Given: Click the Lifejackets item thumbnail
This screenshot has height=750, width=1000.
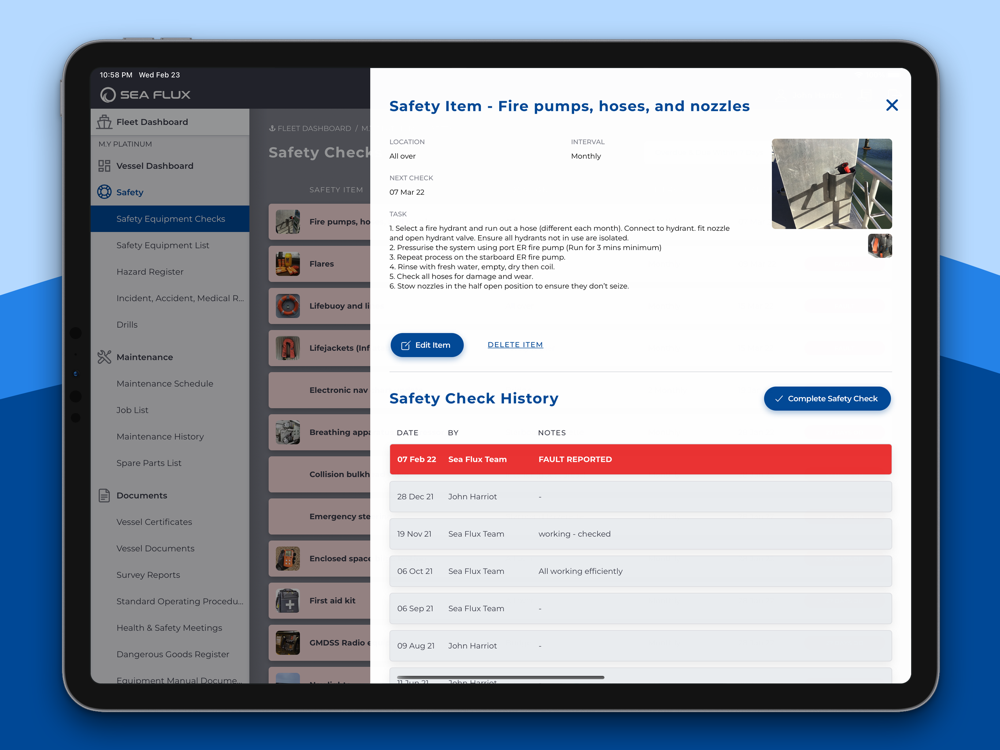Looking at the screenshot, I should pyautogui.click(x=288, y=348).
